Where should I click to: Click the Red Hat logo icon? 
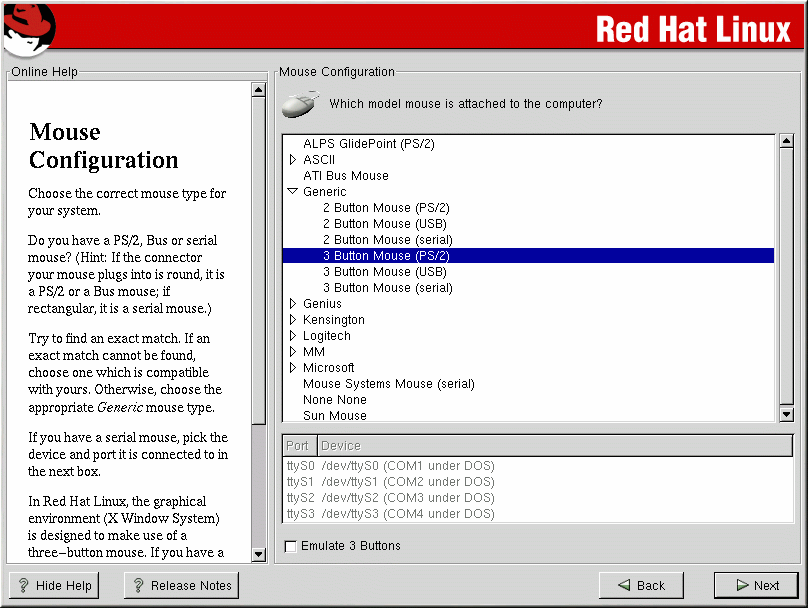(x=28, y=28)
